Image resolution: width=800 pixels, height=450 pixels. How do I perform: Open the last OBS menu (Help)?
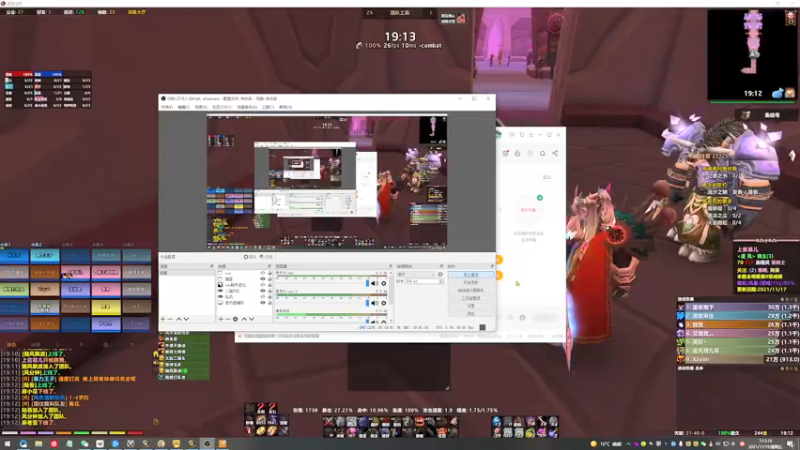pyautogui.click(x=285, y=107)
